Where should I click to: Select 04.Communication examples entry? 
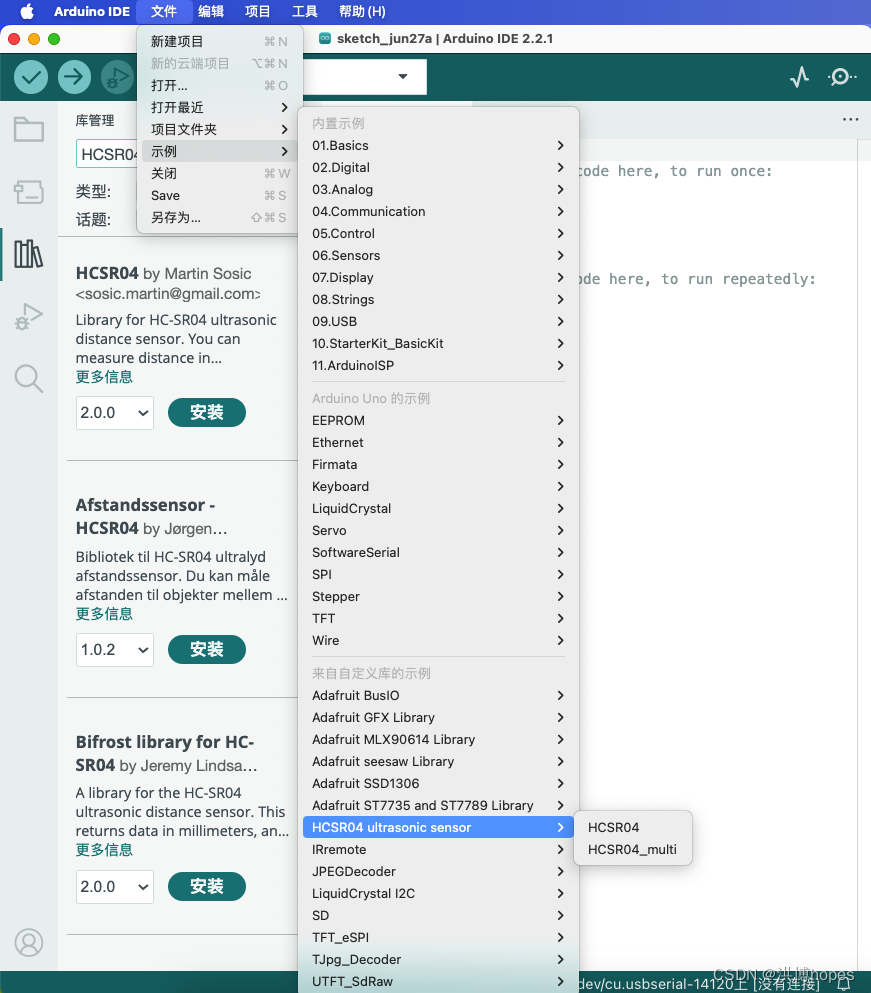[438, 212]
